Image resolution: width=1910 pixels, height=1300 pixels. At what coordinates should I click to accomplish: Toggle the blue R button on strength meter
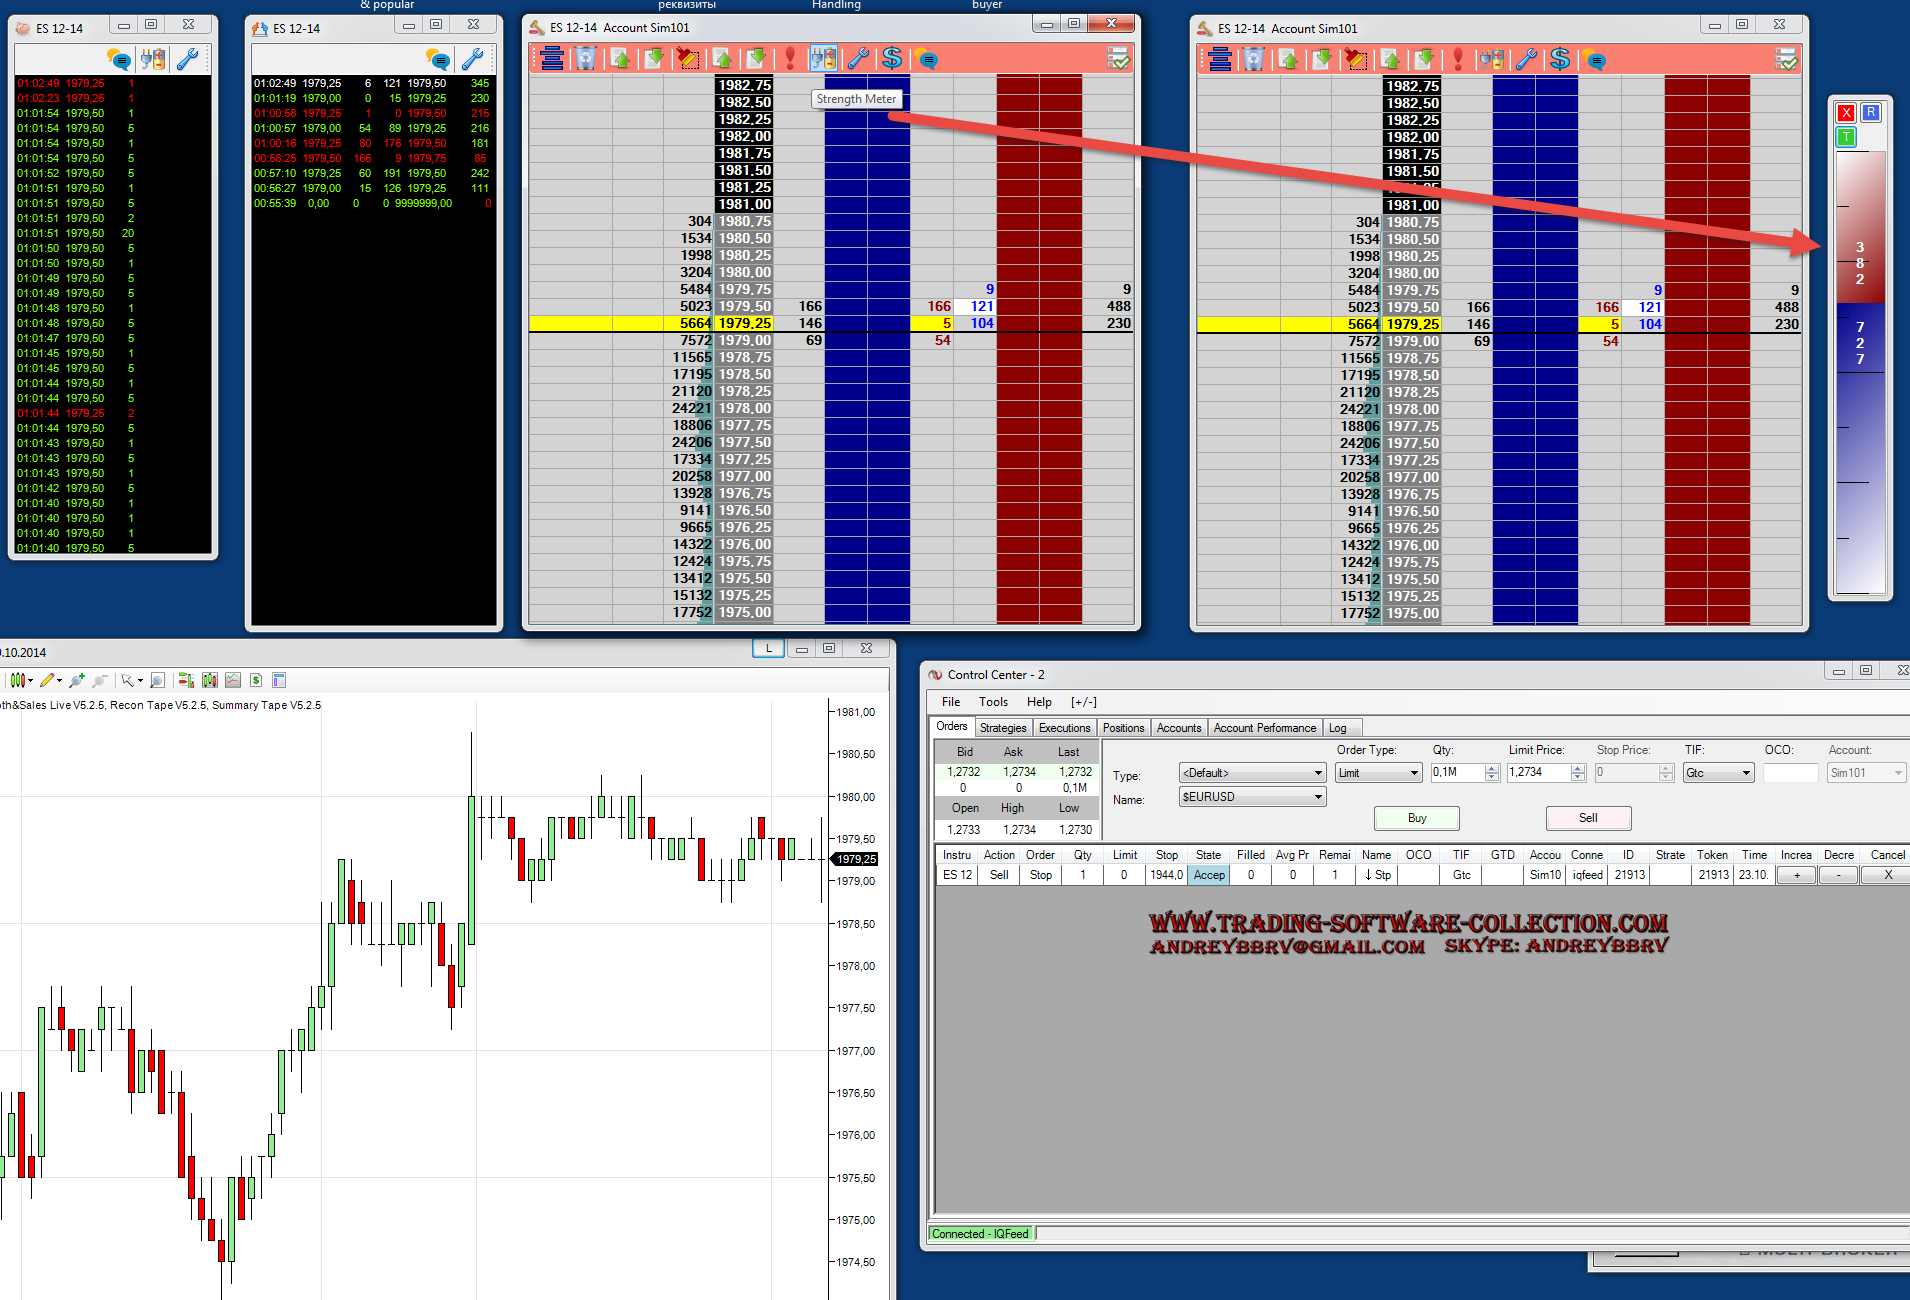pyautogui.click(x=1871, y=113)
